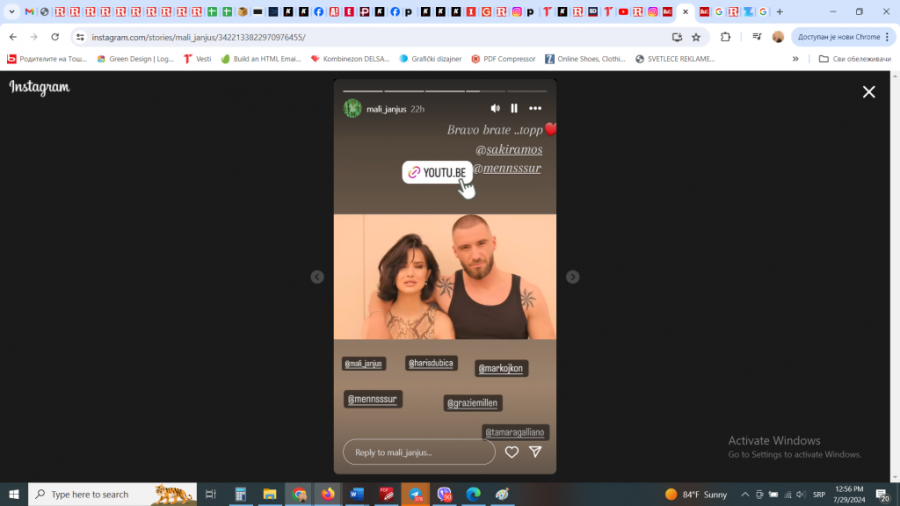Open the PDF Compressor bookmark
Image resolution: width=900 pixels, height=506 pixels.
coord(504,59)
